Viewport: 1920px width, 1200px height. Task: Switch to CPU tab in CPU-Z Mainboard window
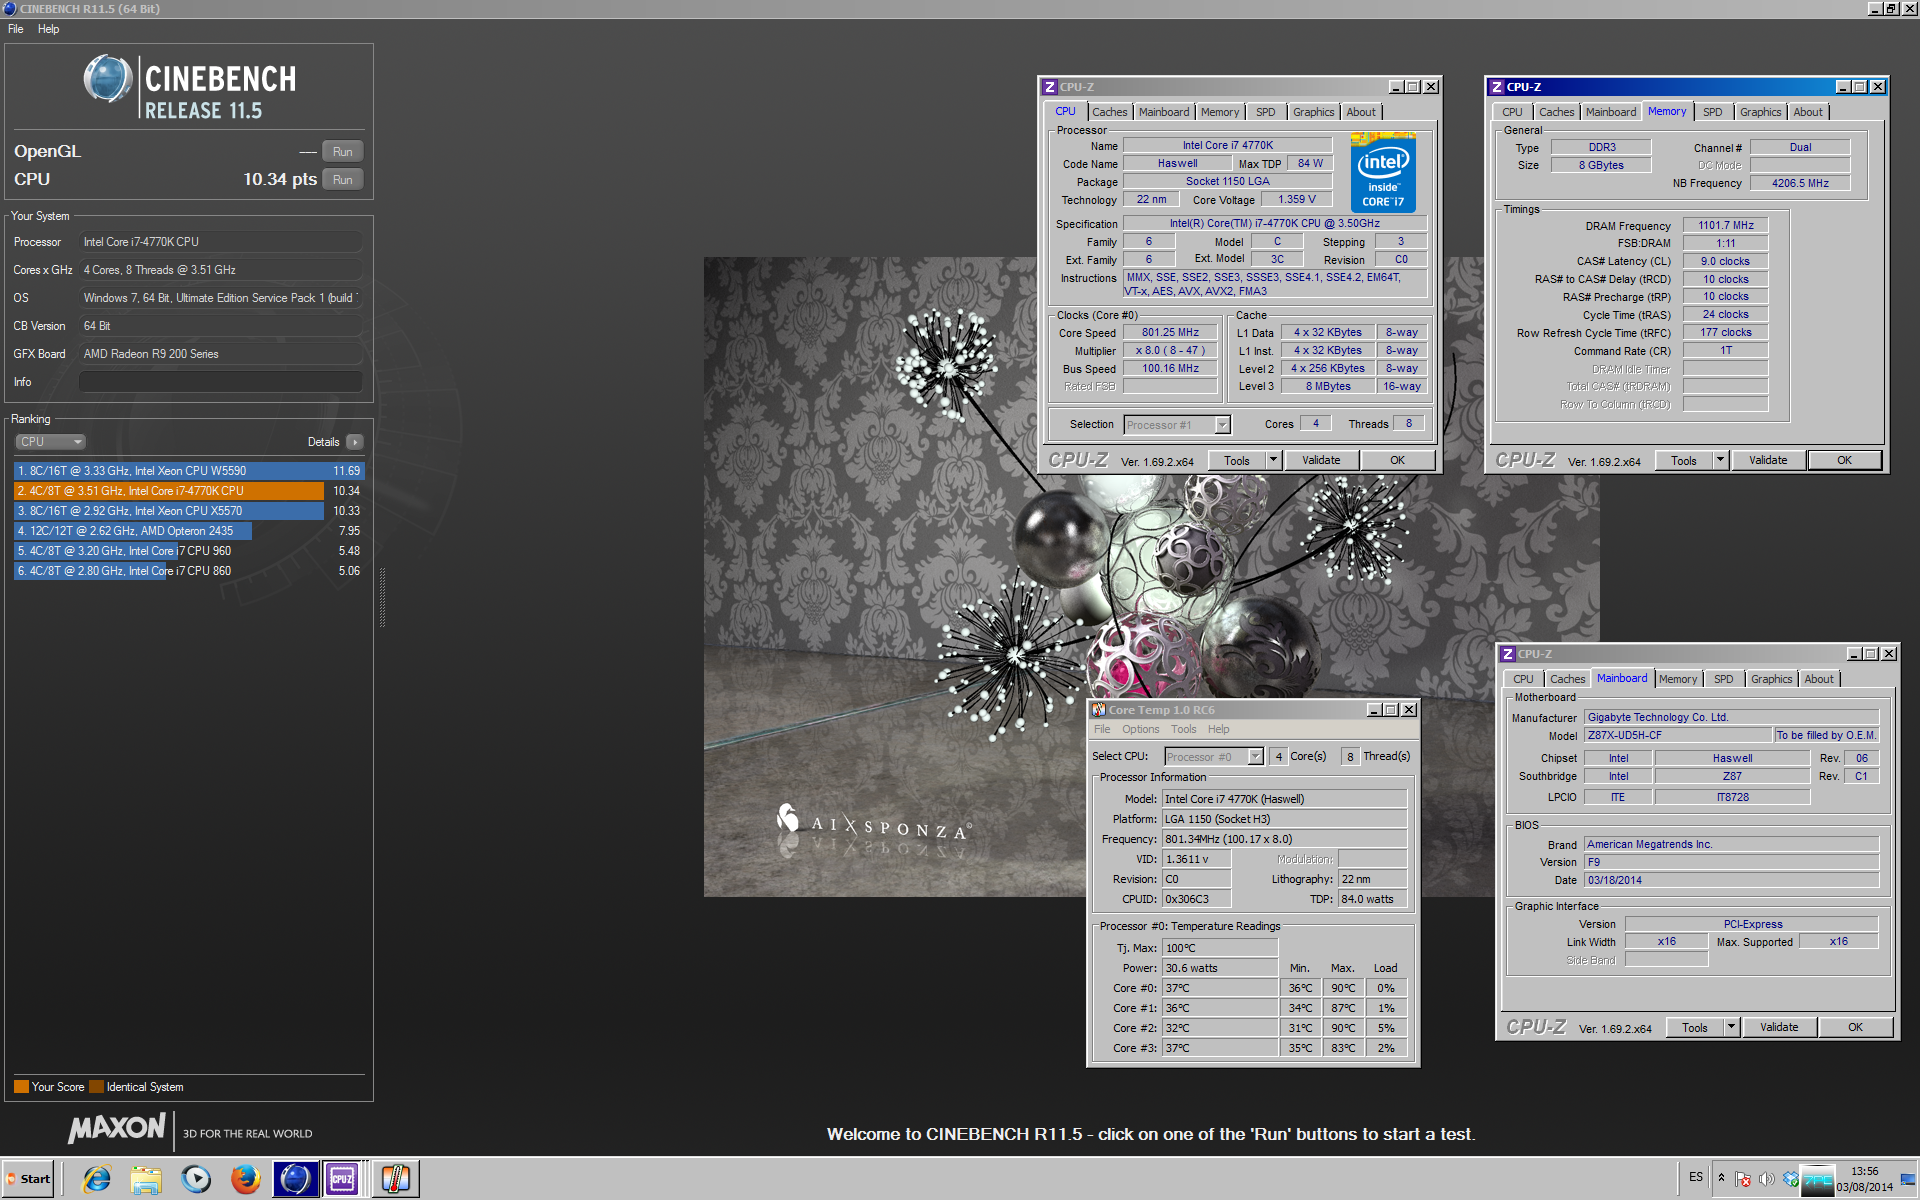coord(1523,679)
